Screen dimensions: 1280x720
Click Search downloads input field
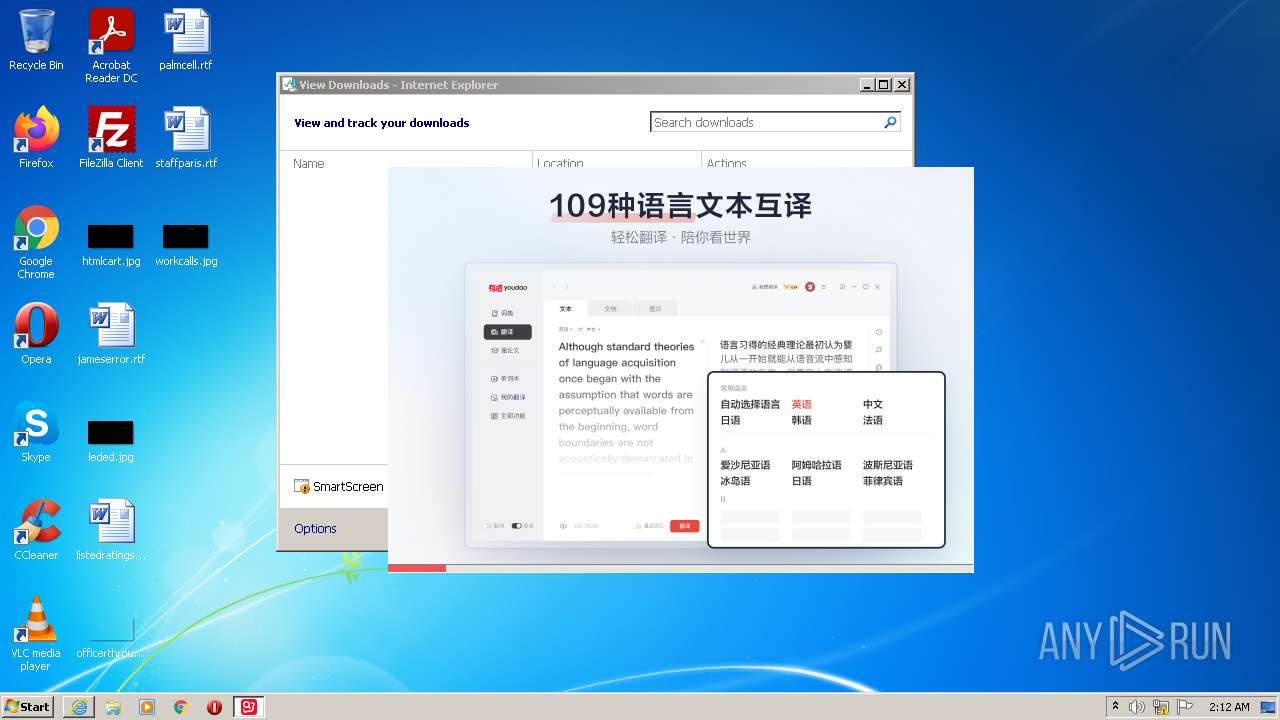point(765,122)
